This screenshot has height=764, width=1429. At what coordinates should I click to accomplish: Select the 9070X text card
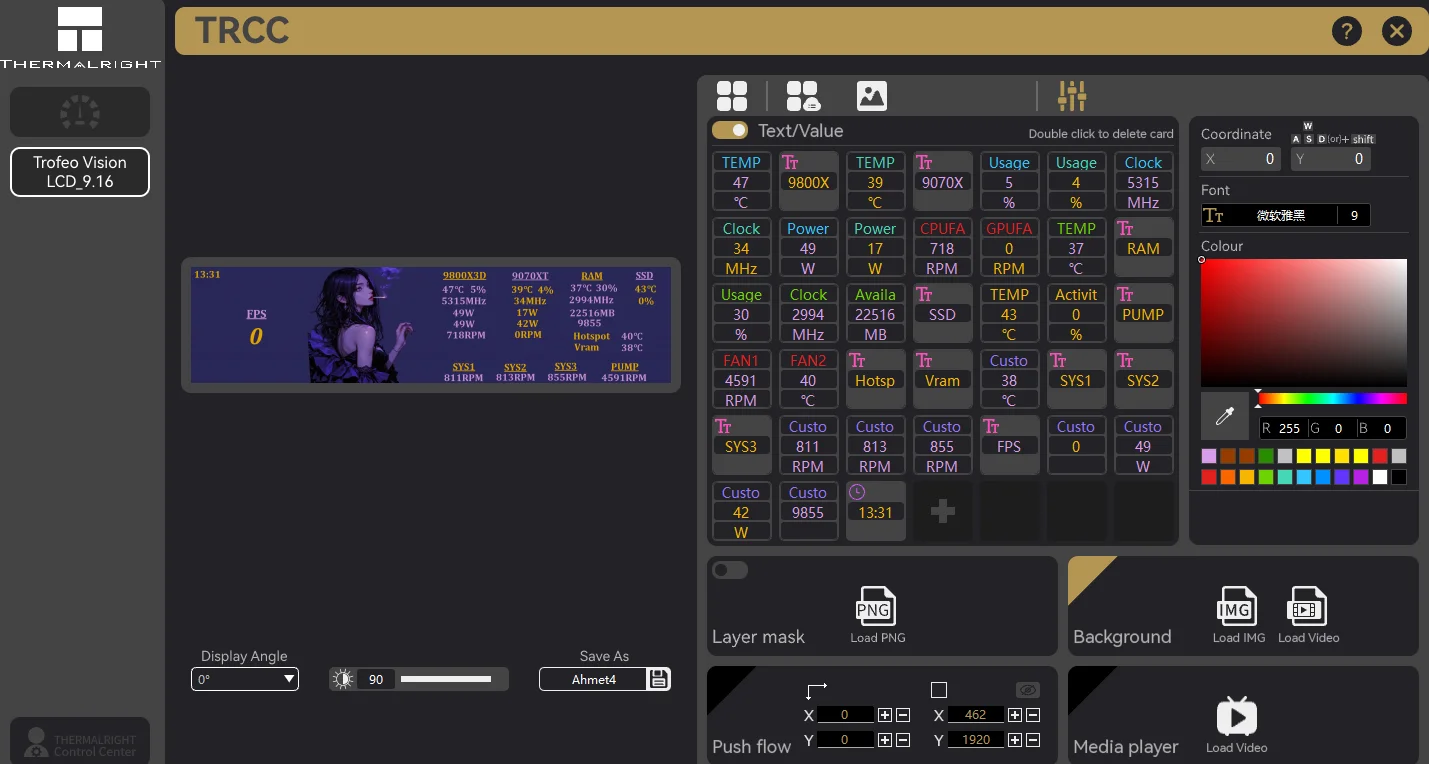point(942,181)
